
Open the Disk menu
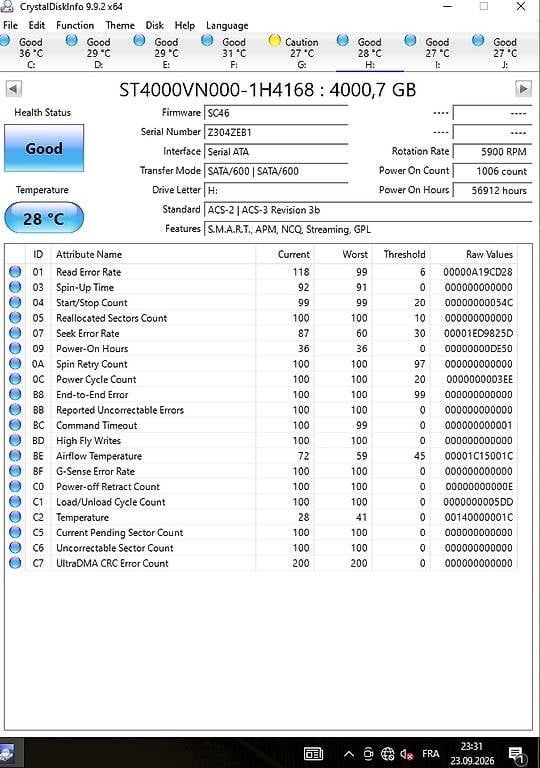click(154, 25)
